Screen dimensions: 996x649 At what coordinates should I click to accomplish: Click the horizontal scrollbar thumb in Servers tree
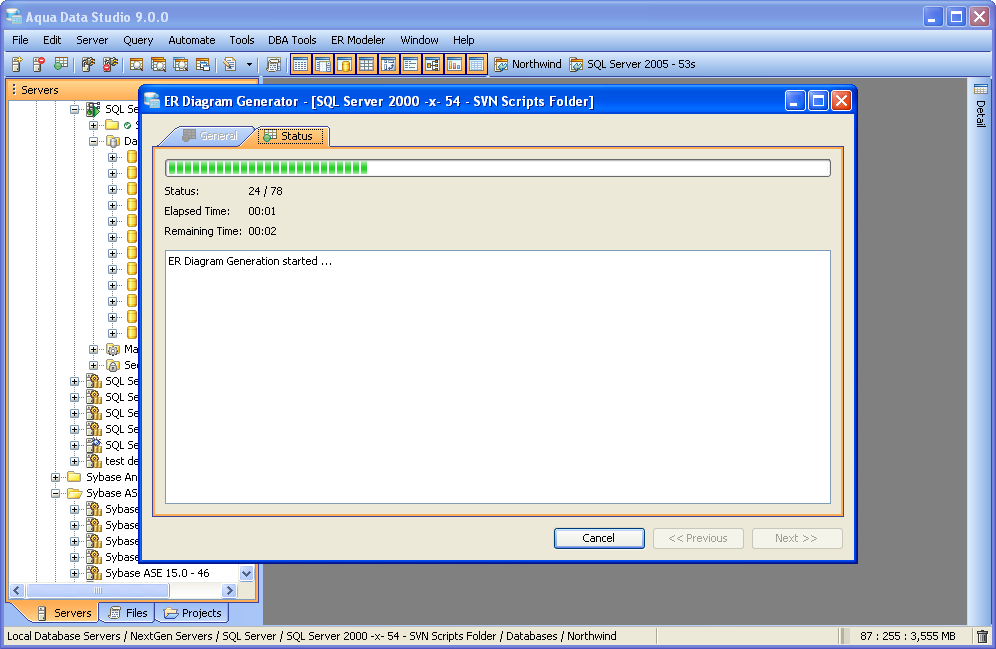(x=98, y=591)
